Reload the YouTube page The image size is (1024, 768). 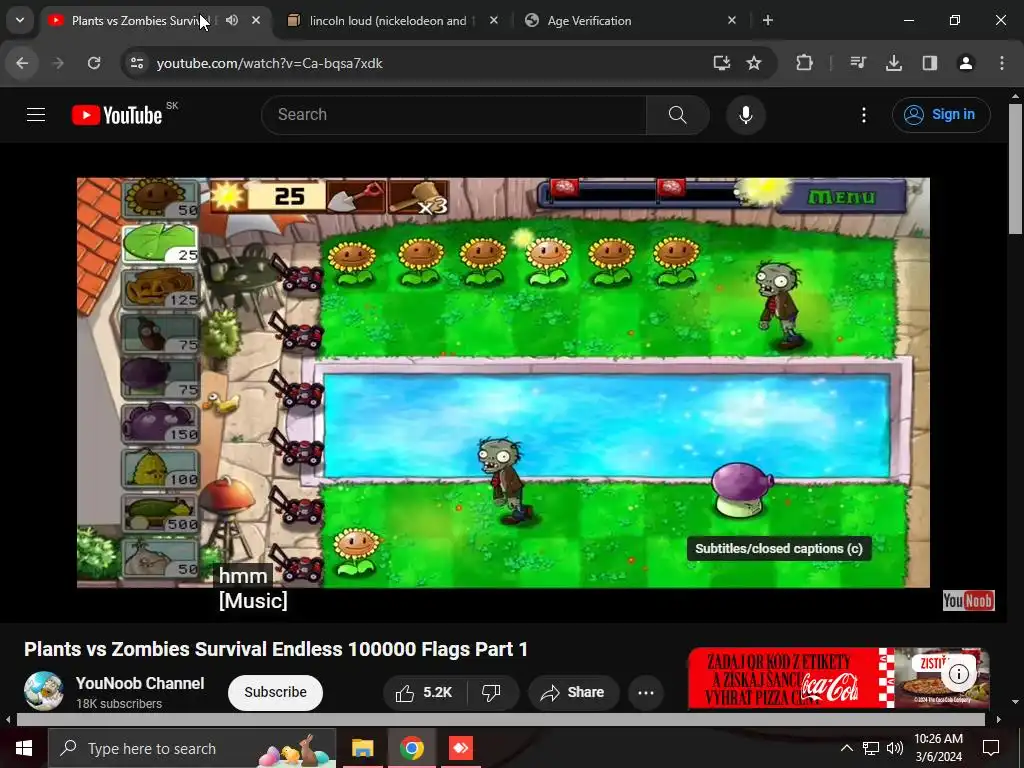(94, 63)
